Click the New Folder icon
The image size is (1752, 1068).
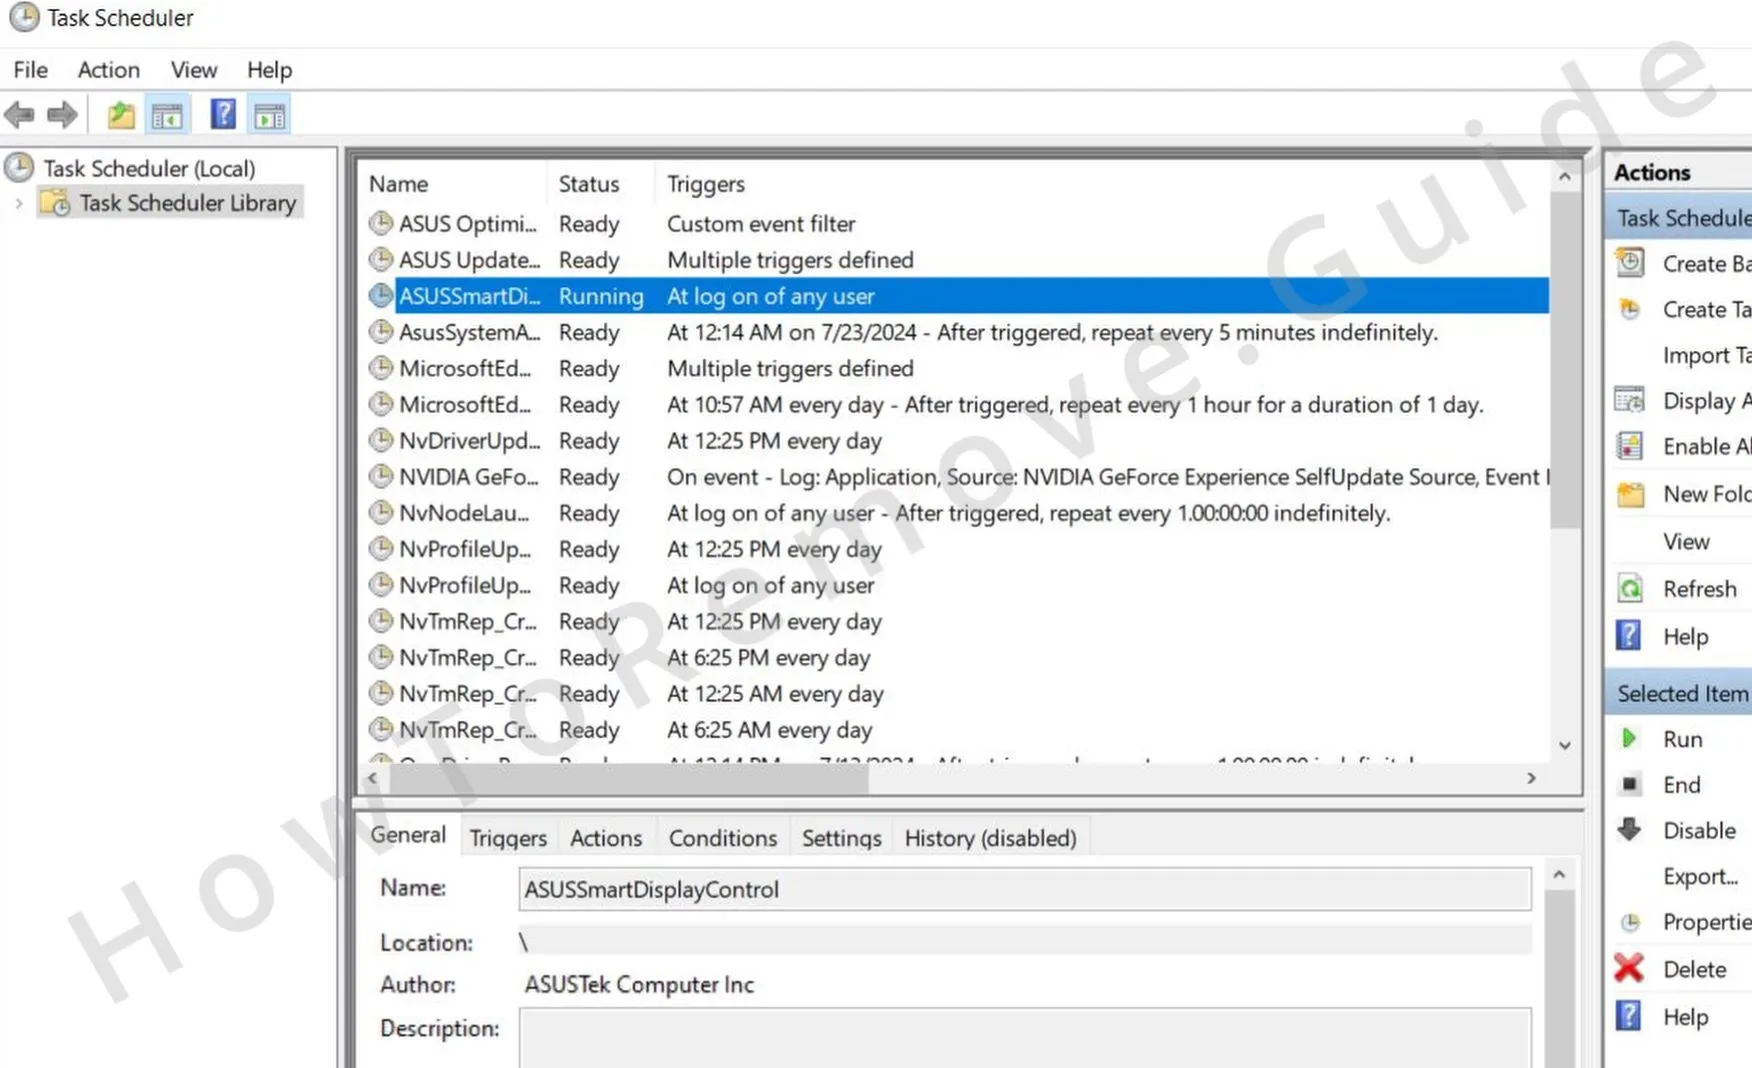click(x=1630, y=494)
